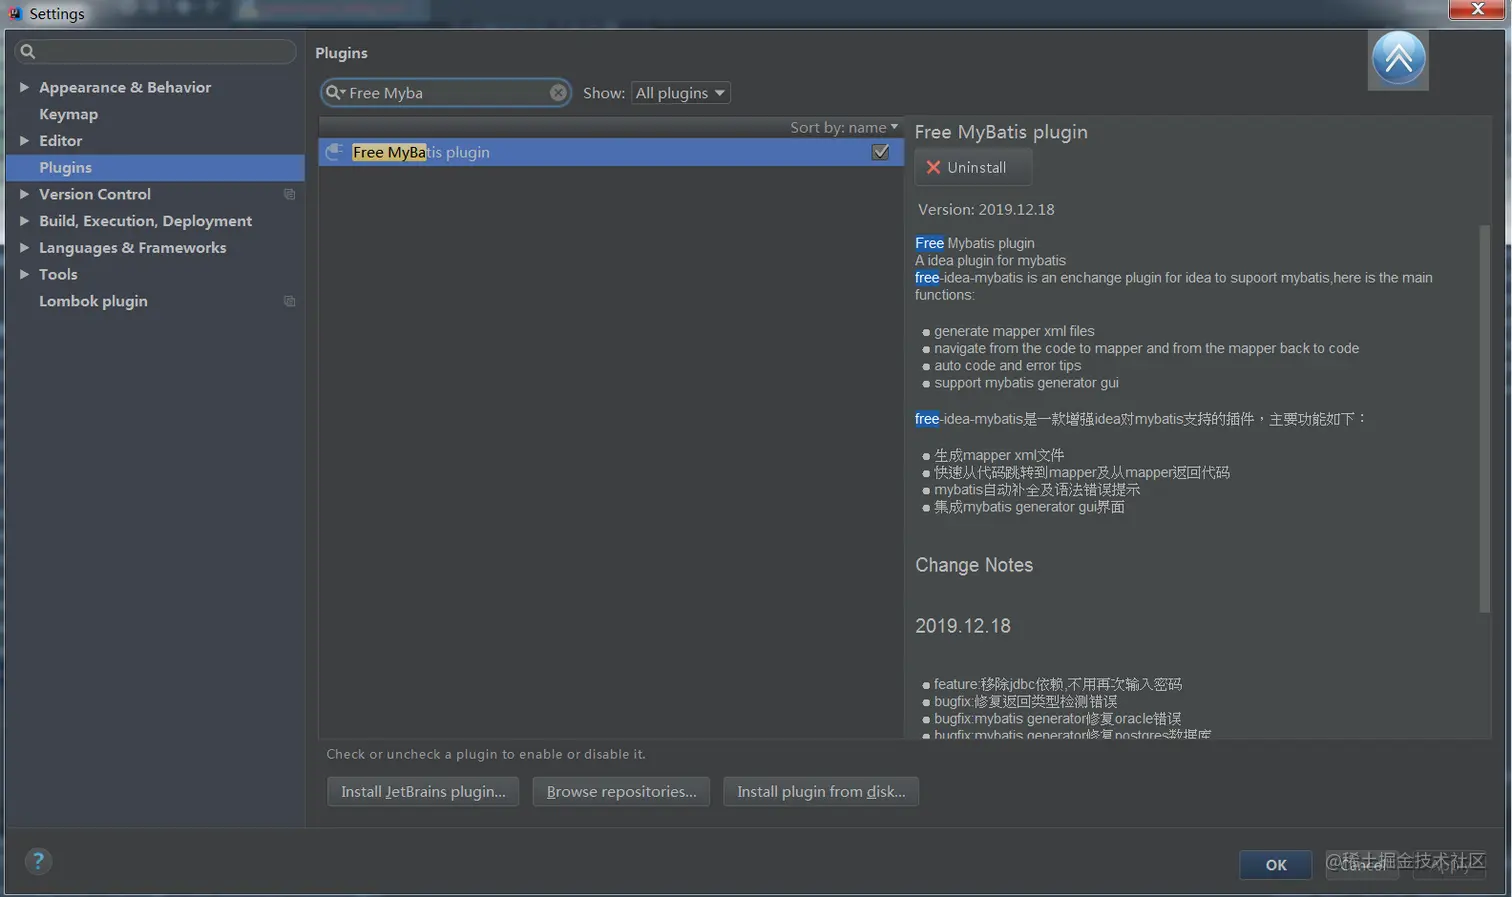Select Keymap in settings tree
The image size is (1512, 897).
click(68, 114)
